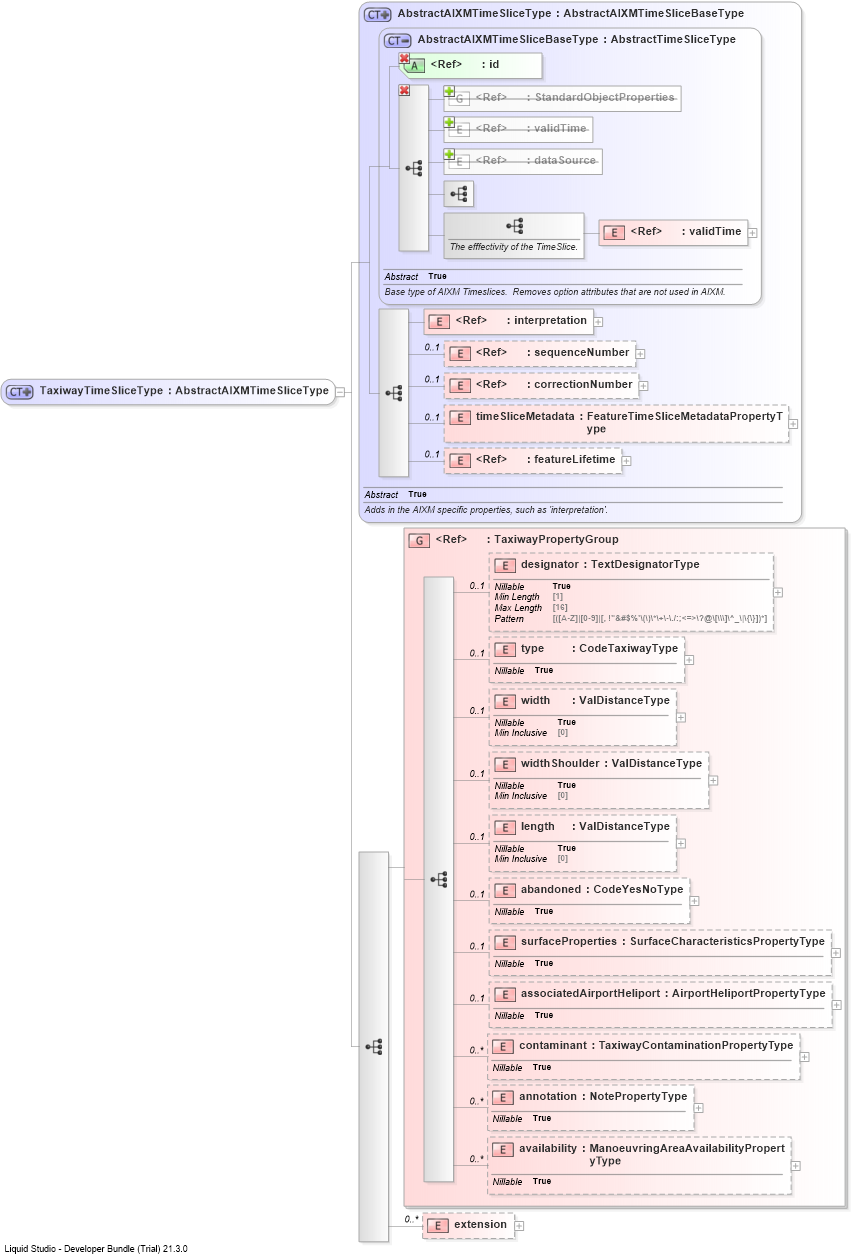This screenshot has width=852, height=1254.
Task: Expand the annotation element
Action: point(698,1108)
